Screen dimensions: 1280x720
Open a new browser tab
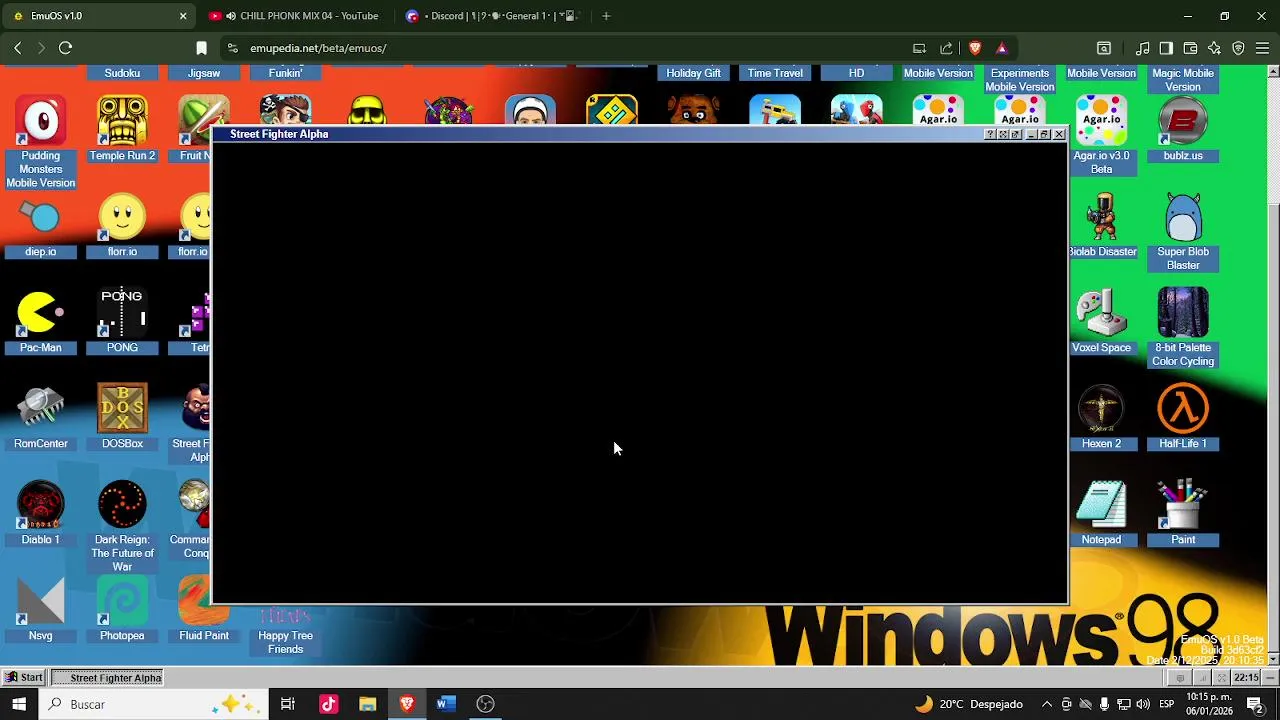606,16
